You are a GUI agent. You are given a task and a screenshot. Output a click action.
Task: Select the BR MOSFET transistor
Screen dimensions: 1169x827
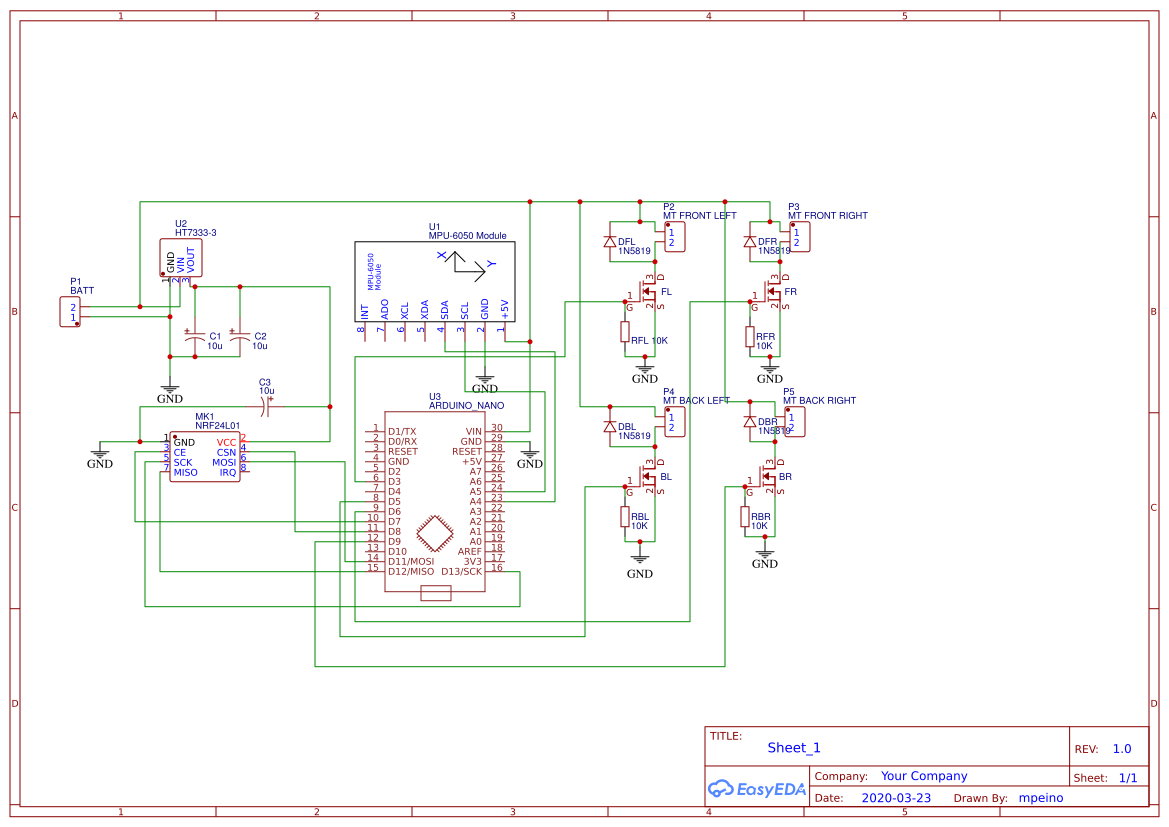(768, 478)
